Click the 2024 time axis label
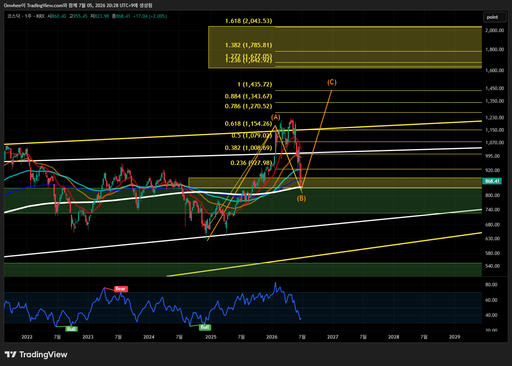The image size is (512, 366). click(149, 337)
